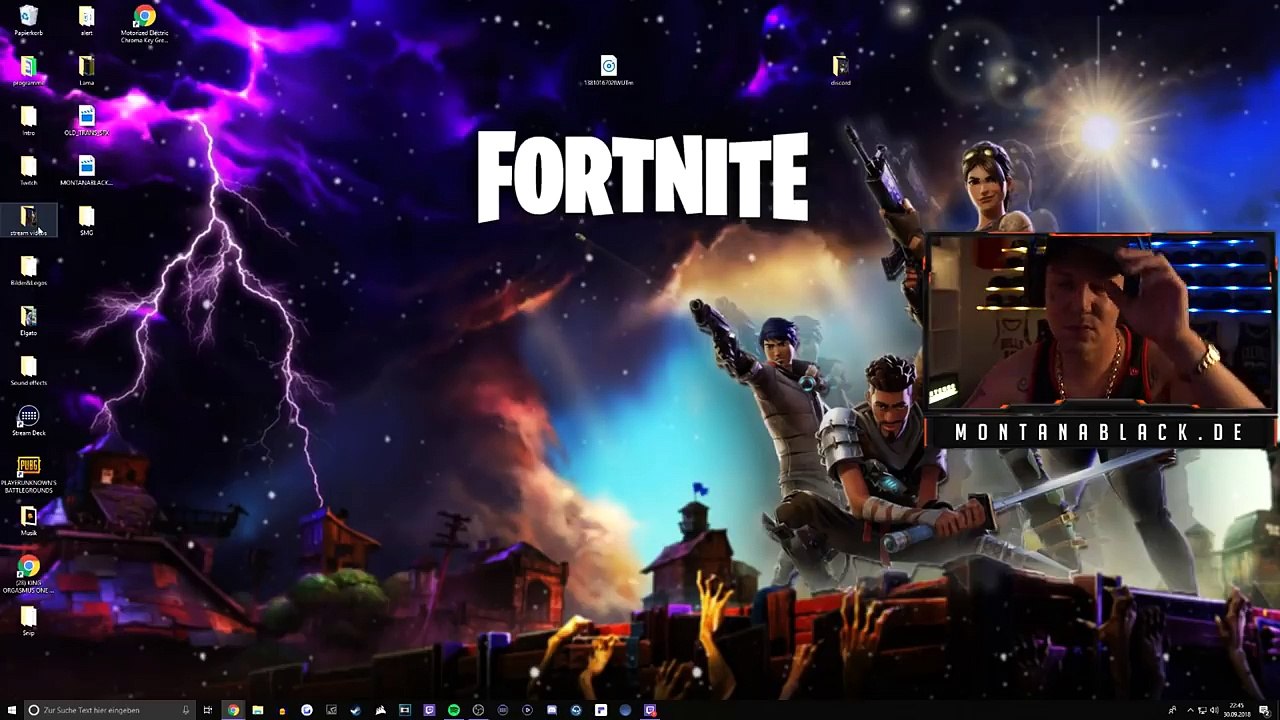Select the programme folder icon
Viewport: 1280px width, 720px height.
(28, 71)
